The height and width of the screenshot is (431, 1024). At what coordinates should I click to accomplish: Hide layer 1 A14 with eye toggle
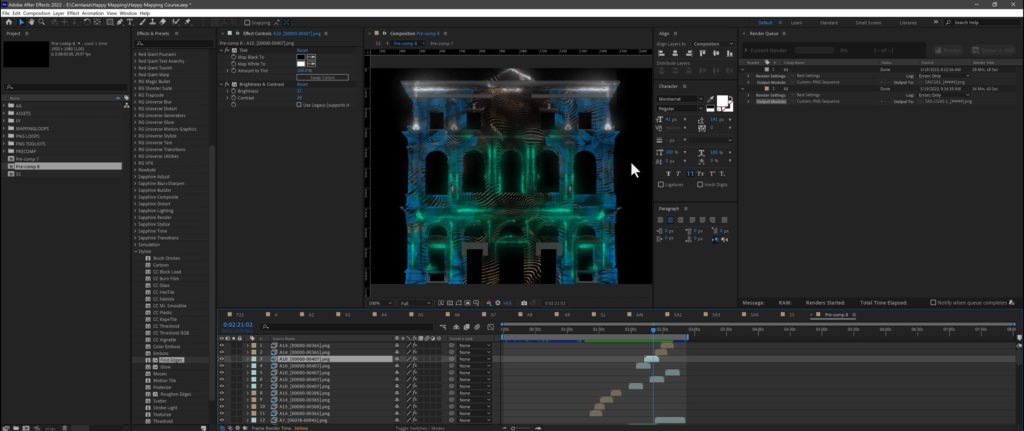pos(221,345)
